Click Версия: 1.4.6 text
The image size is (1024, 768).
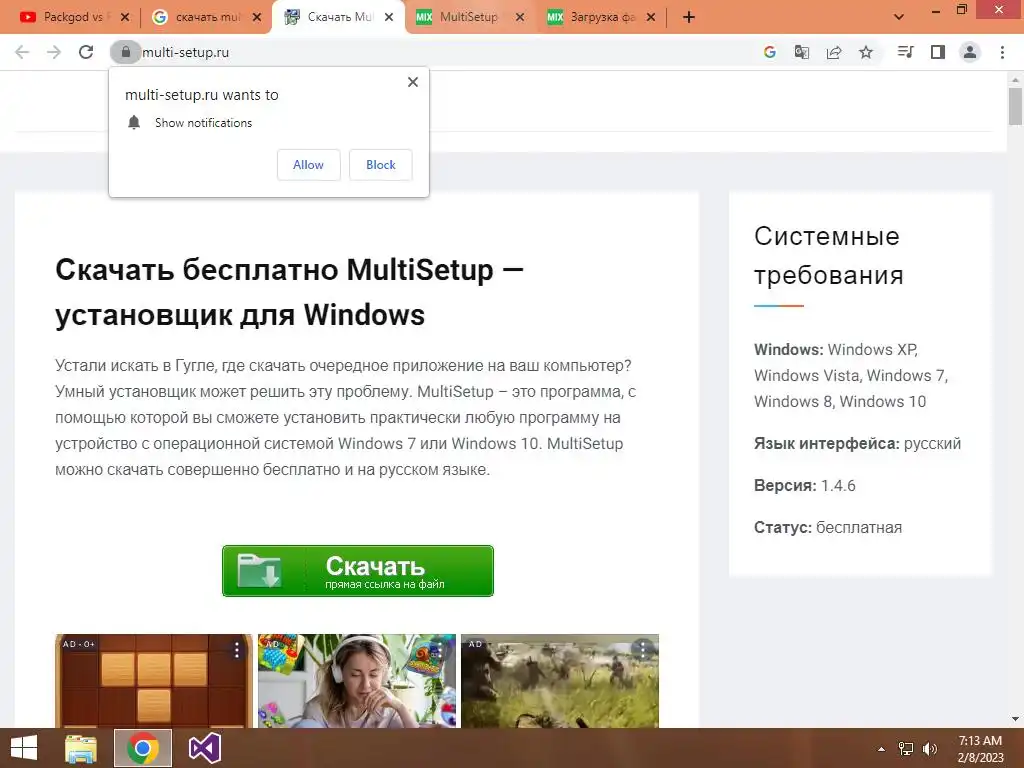point(805,486)
